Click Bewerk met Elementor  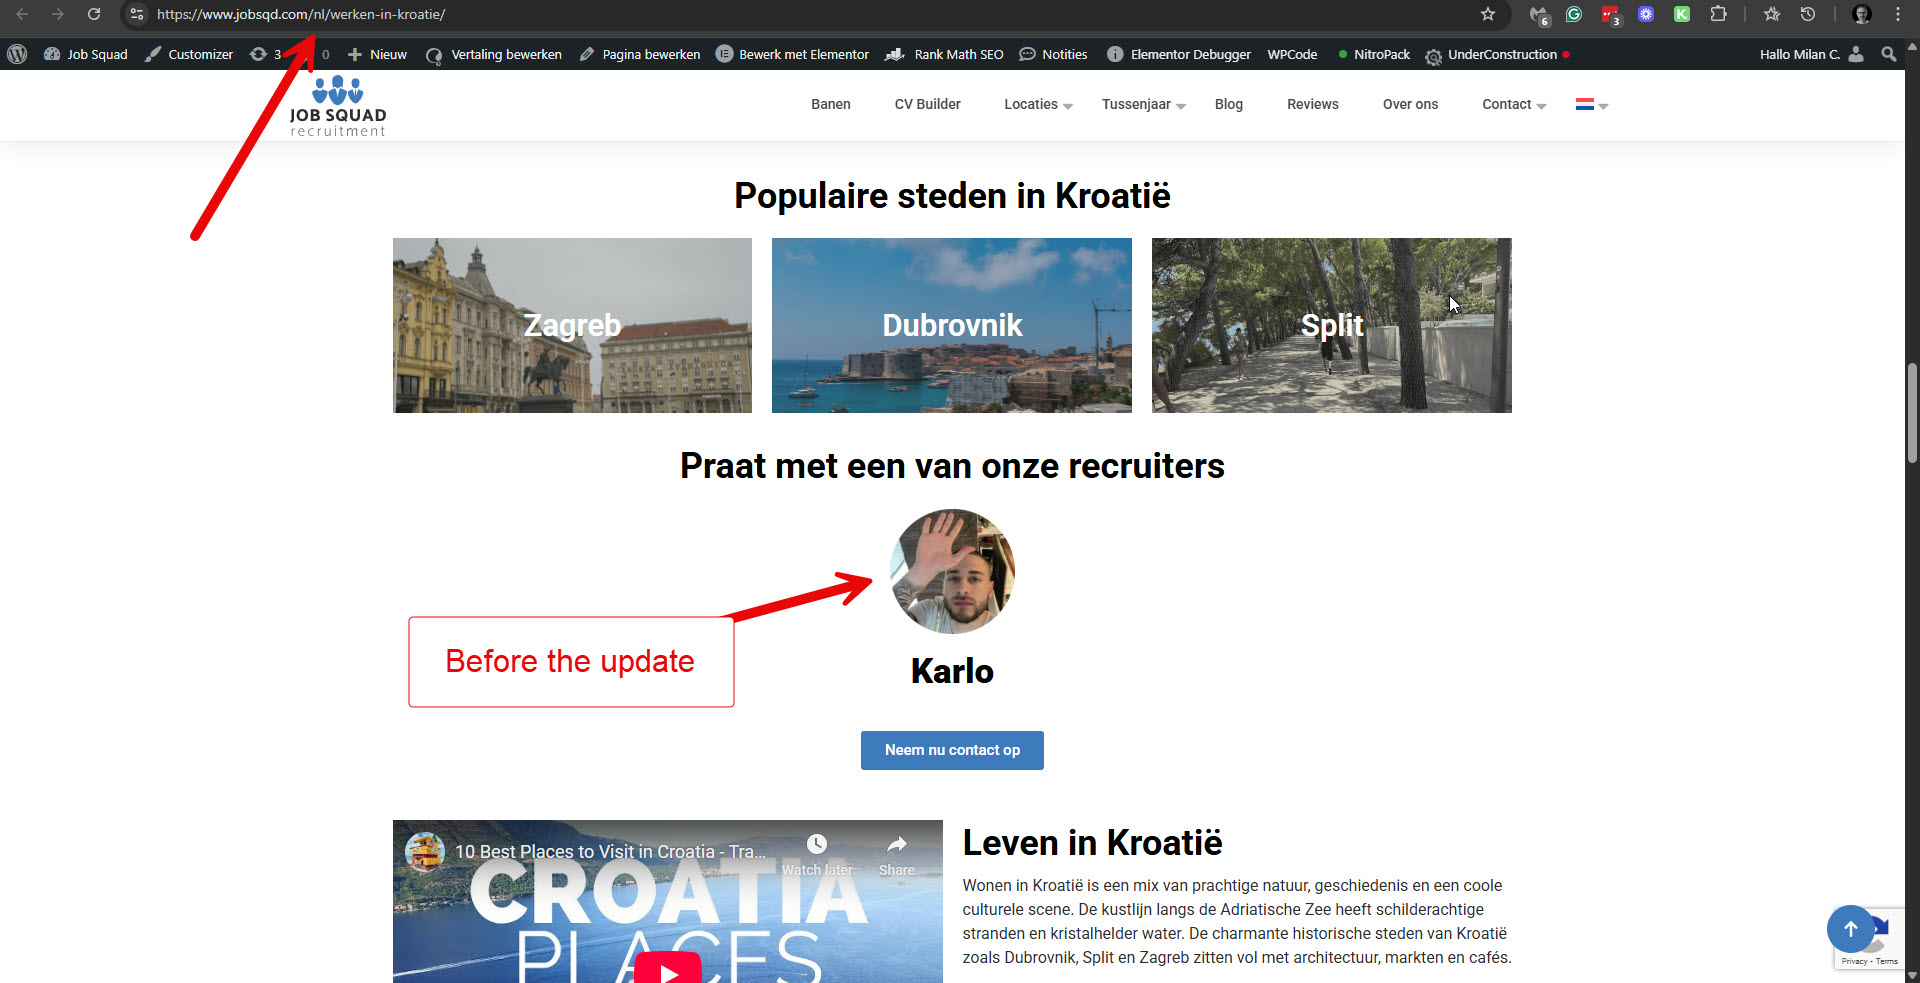[793, 54]
